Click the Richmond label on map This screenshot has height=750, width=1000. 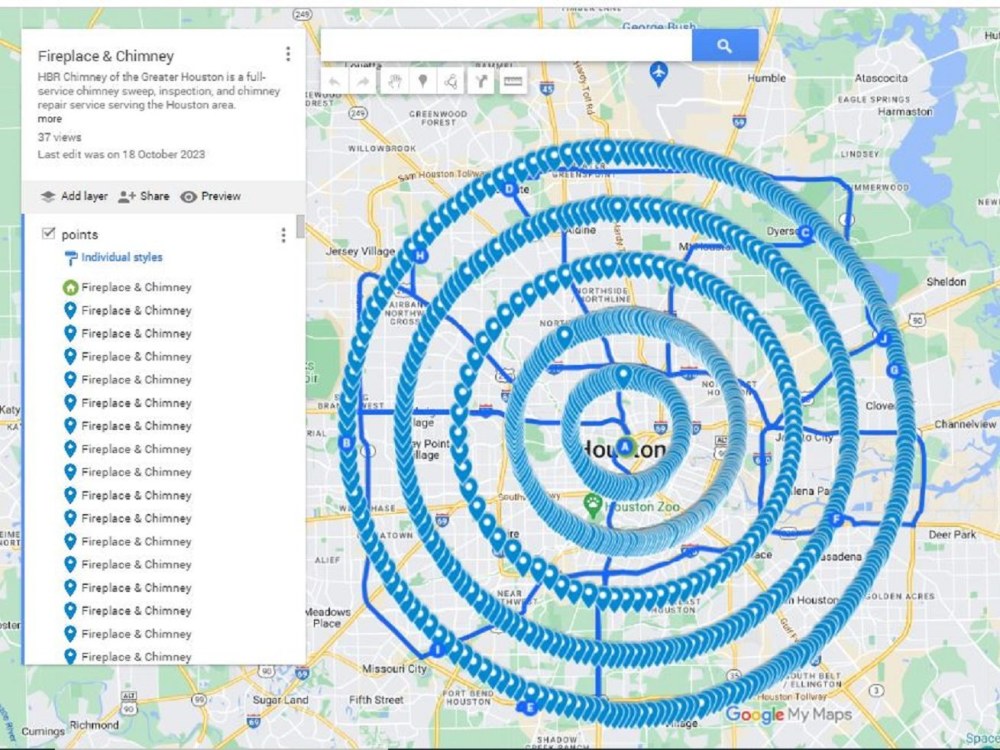[x=94, y=725]
